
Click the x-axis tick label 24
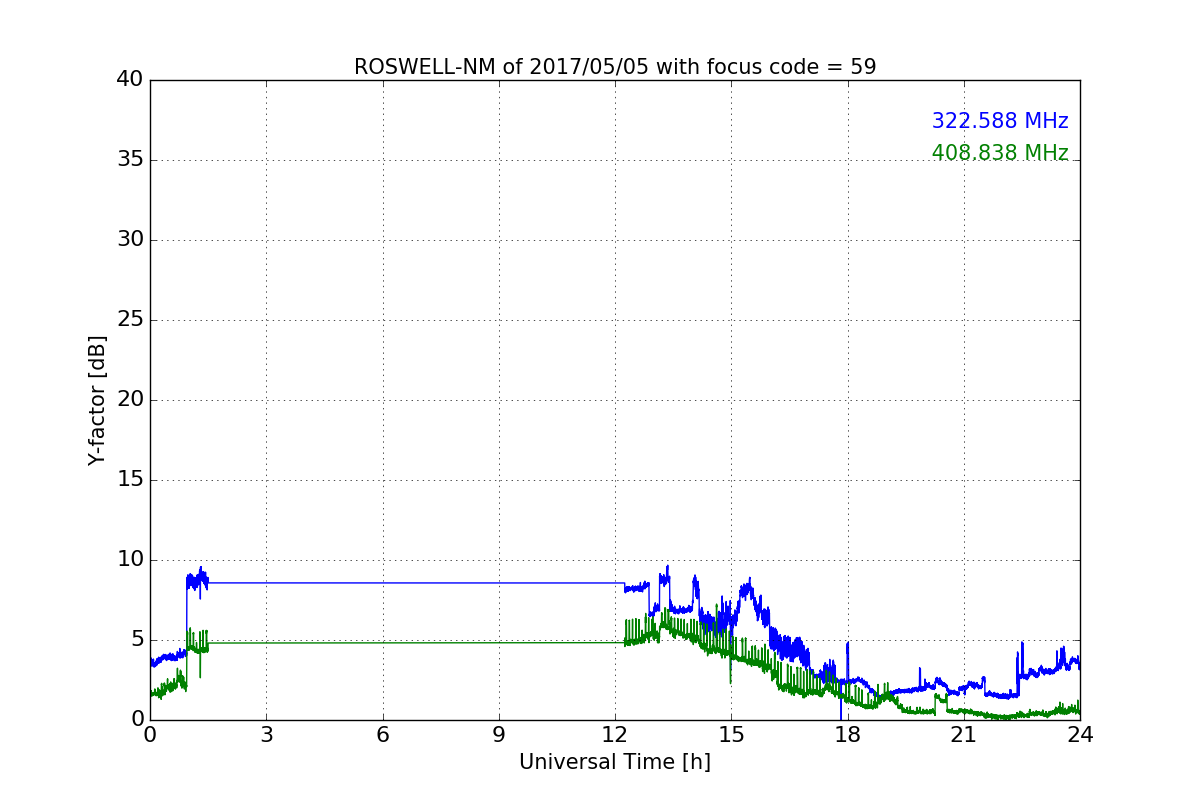click(x=1080, y=735)
